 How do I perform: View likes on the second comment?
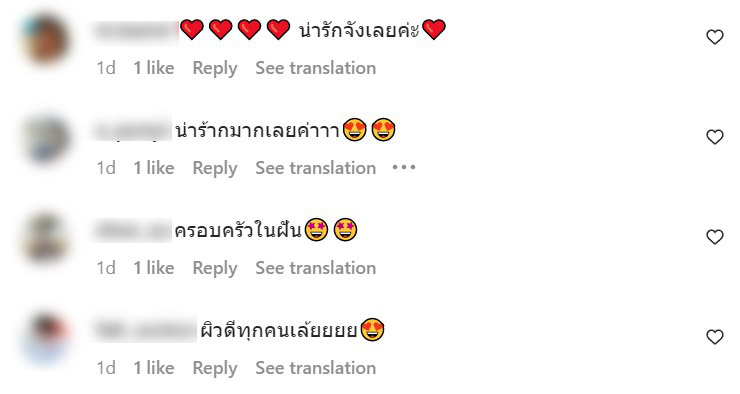tap(154, 168)
